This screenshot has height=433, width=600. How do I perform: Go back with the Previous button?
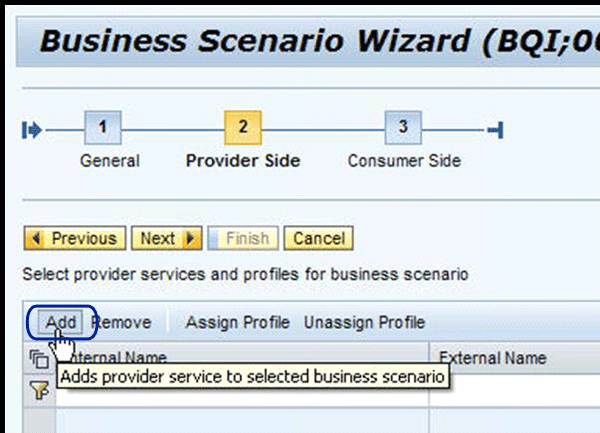(x=75, y=239)
